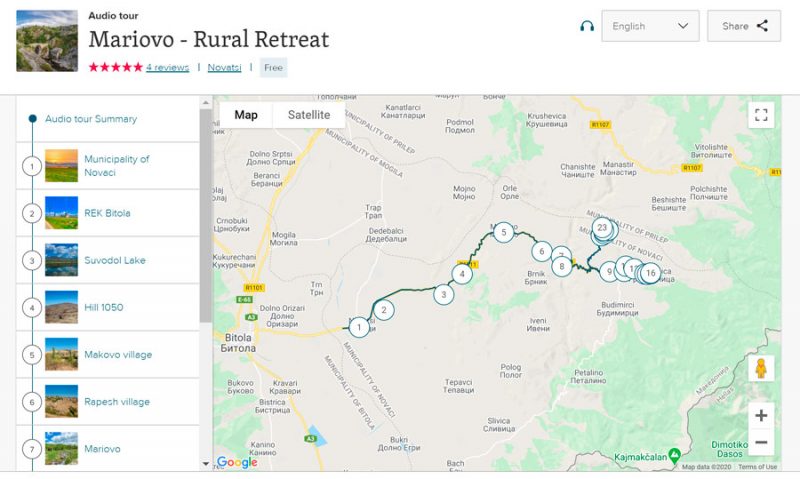
Task: Select map marker number 5
Action: [x=504, y=233]
